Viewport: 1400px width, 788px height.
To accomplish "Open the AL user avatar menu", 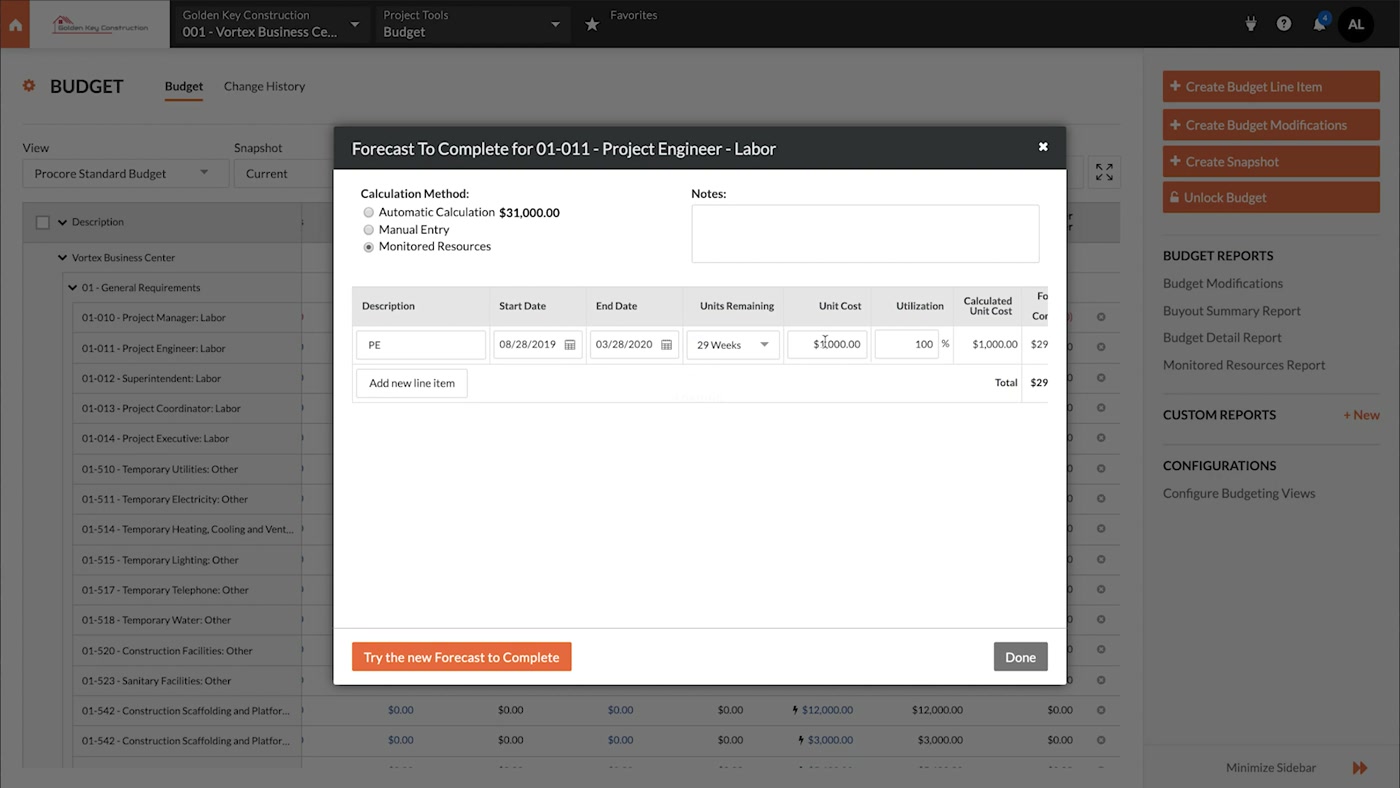I will [1356, 25].
